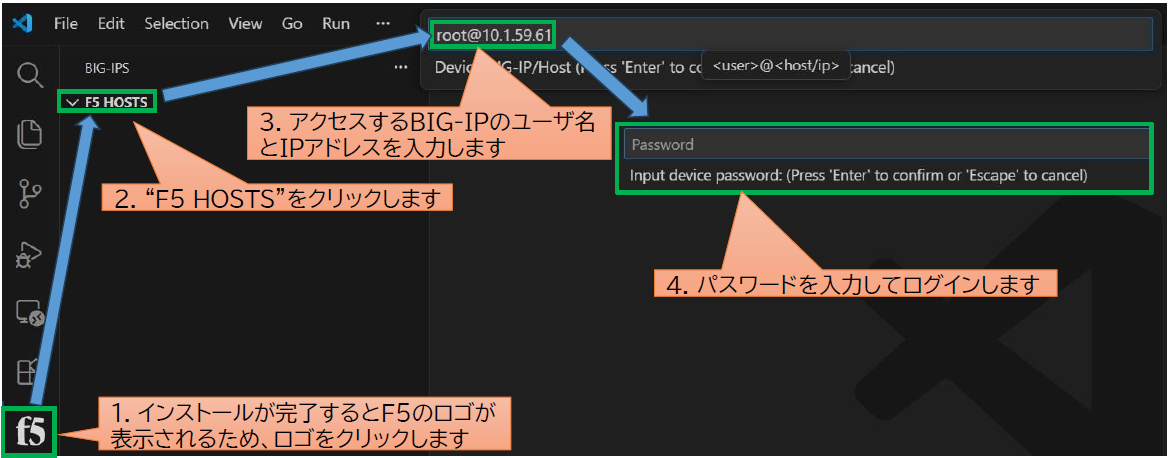Open the View menu
Viewport: 1168px width, 458px height.
(x=245, y=23)
